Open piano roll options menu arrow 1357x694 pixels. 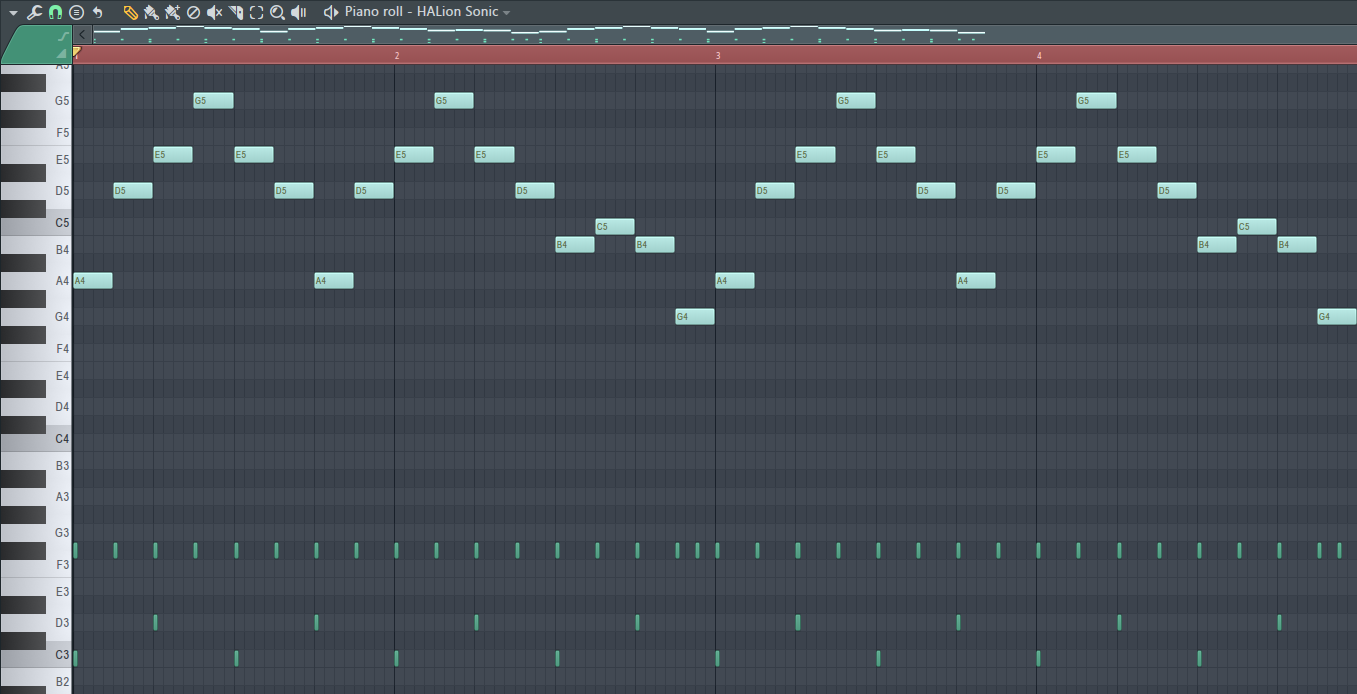click(x=13, y=12)
